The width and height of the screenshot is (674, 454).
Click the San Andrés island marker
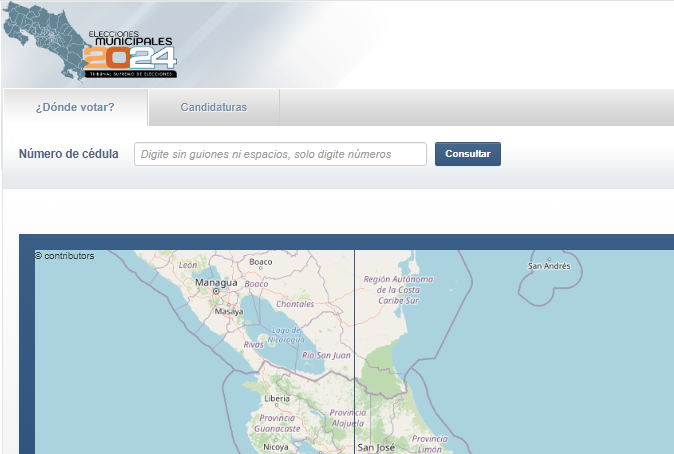point(549,266)
